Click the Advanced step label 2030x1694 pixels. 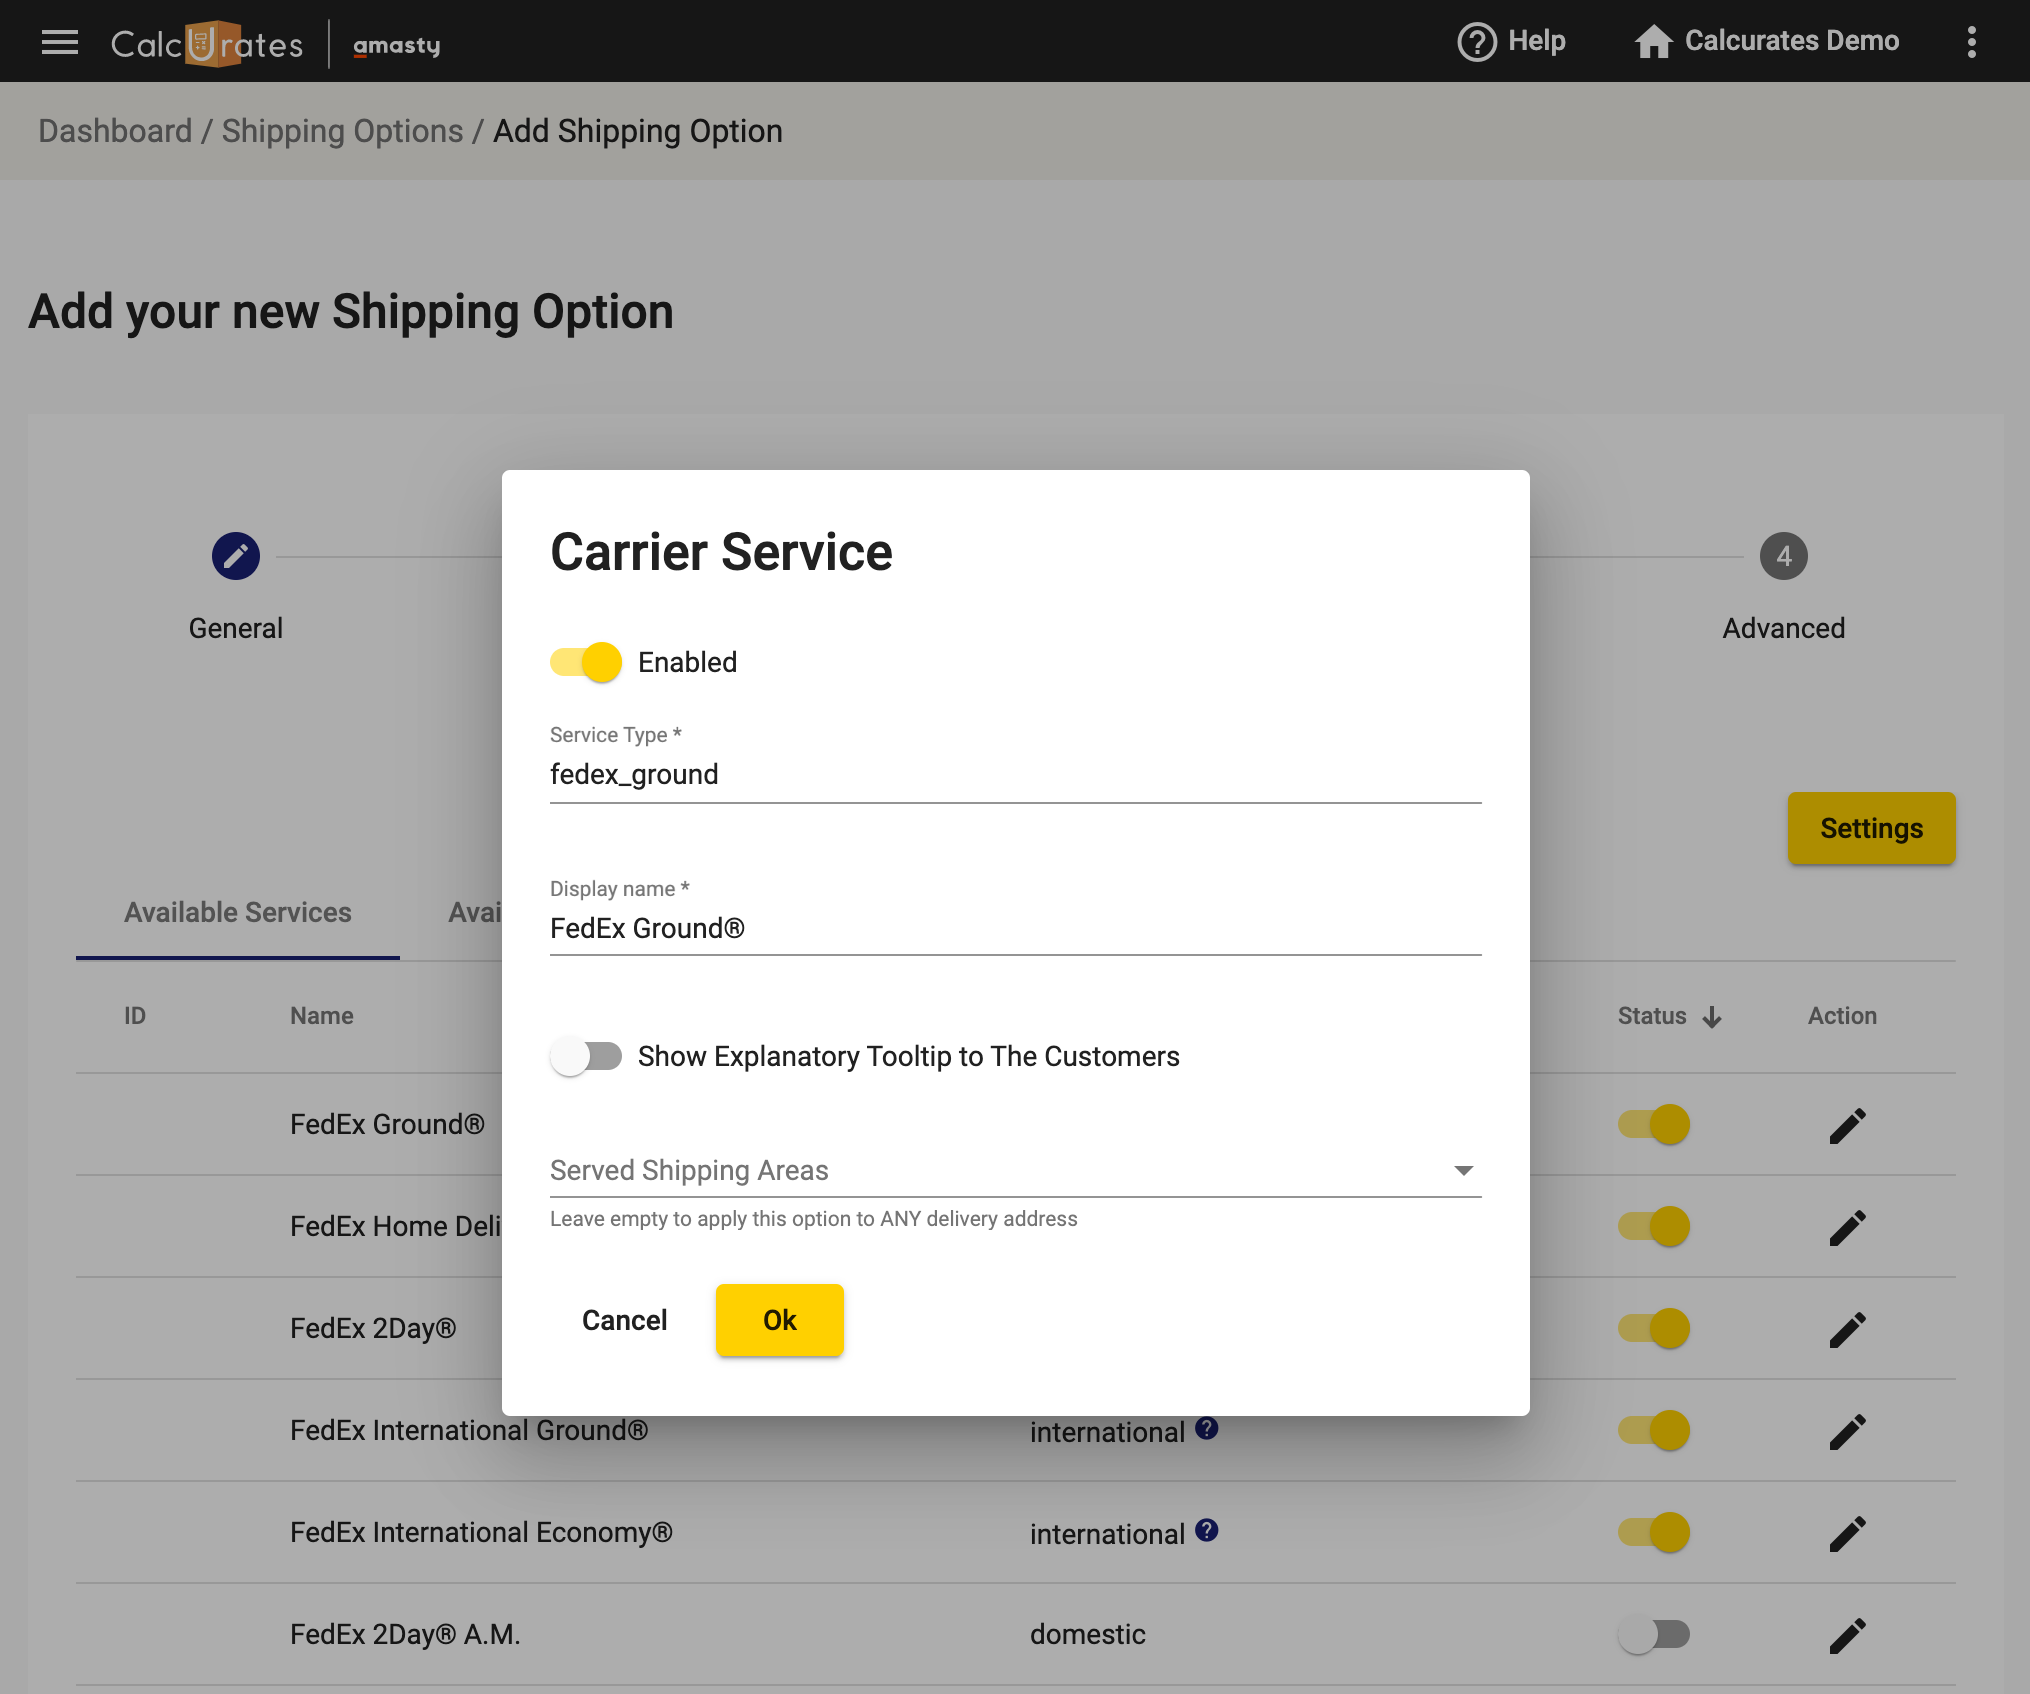click(x=1784, y=628)
